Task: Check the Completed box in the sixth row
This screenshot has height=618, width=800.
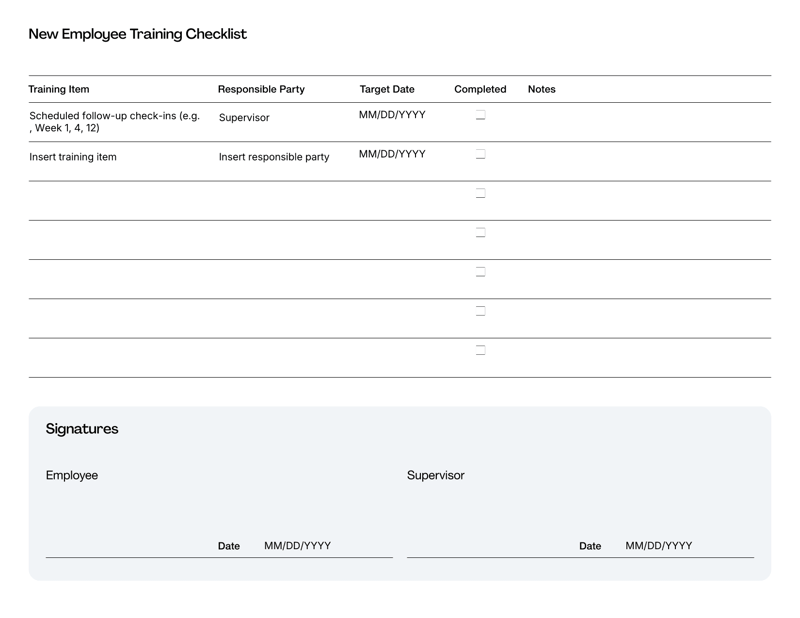Action: click(481, 309)
